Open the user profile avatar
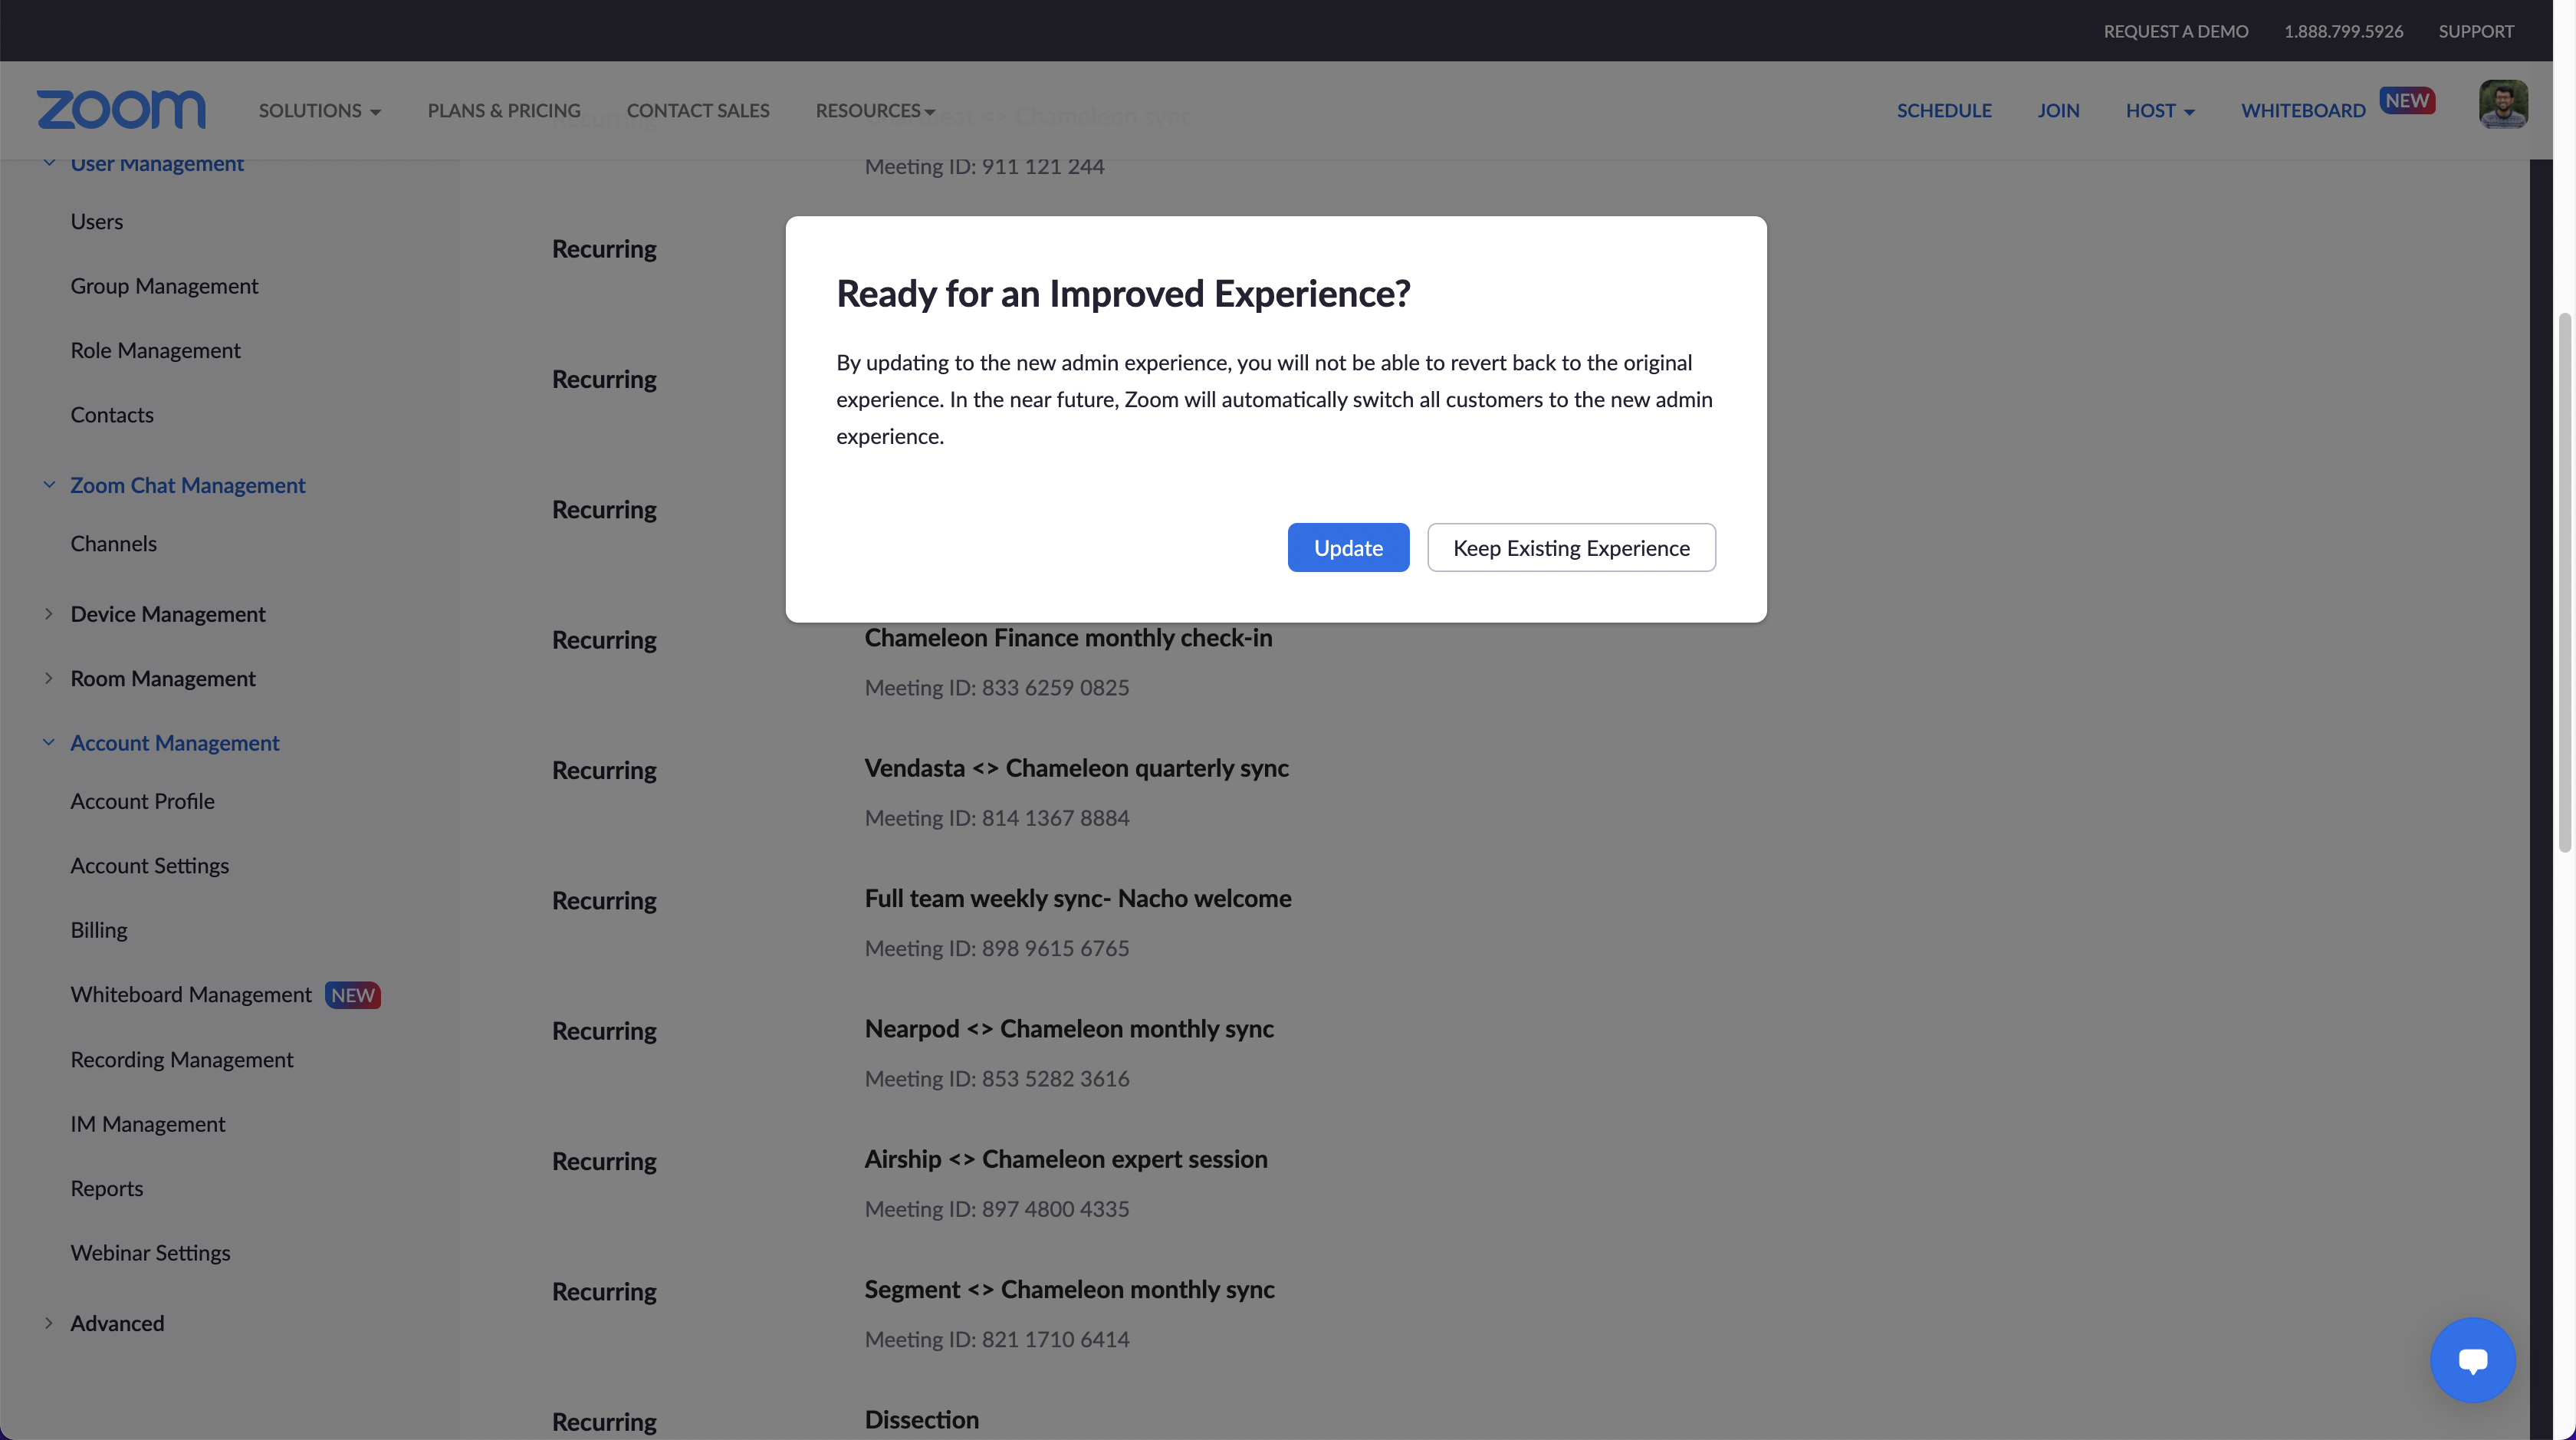 2503,104
